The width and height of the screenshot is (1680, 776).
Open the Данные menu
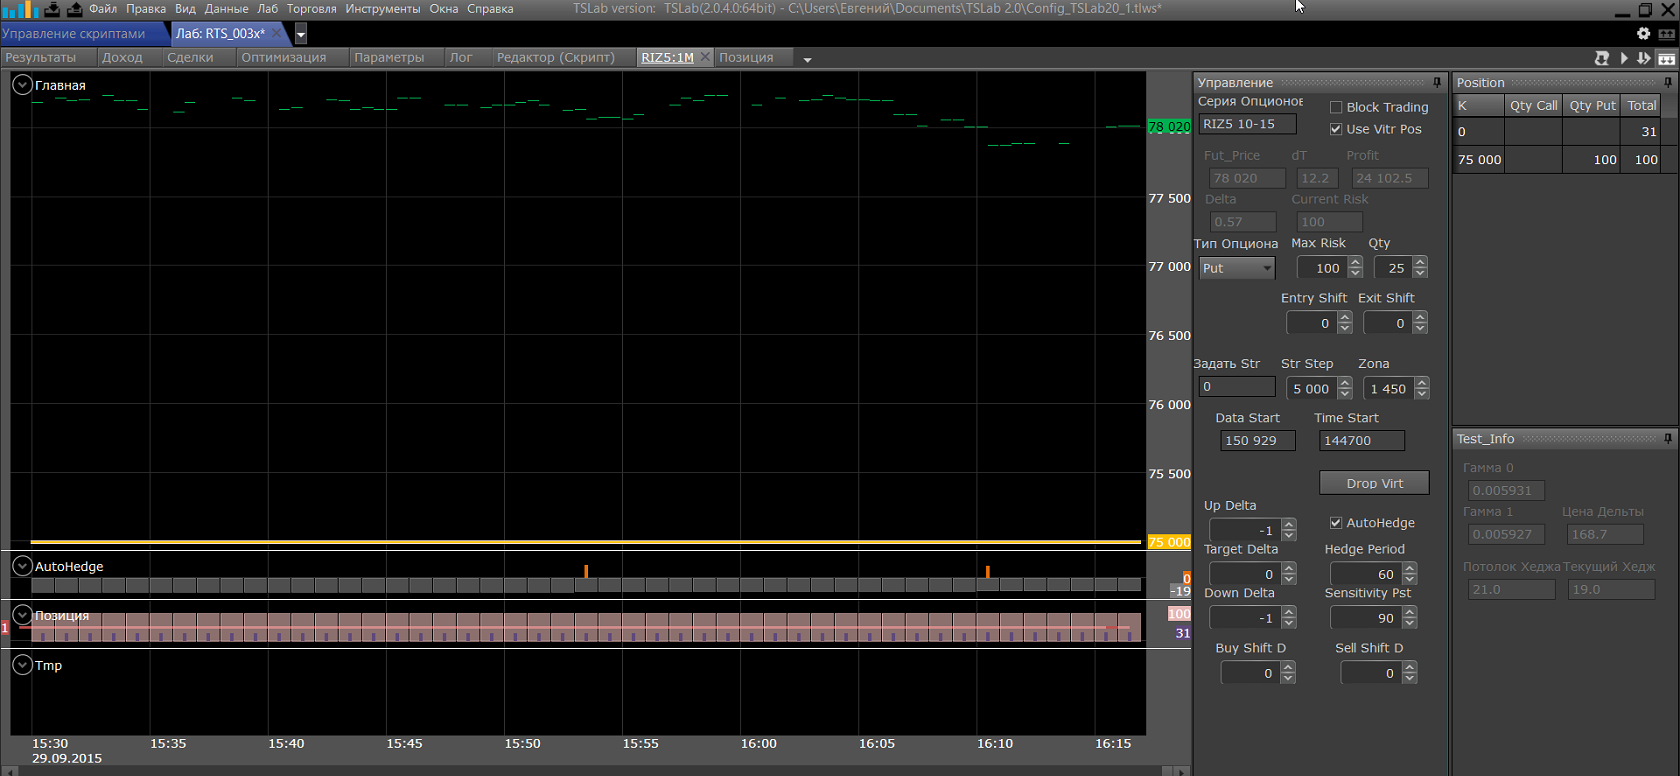click(x=226, y=9)
